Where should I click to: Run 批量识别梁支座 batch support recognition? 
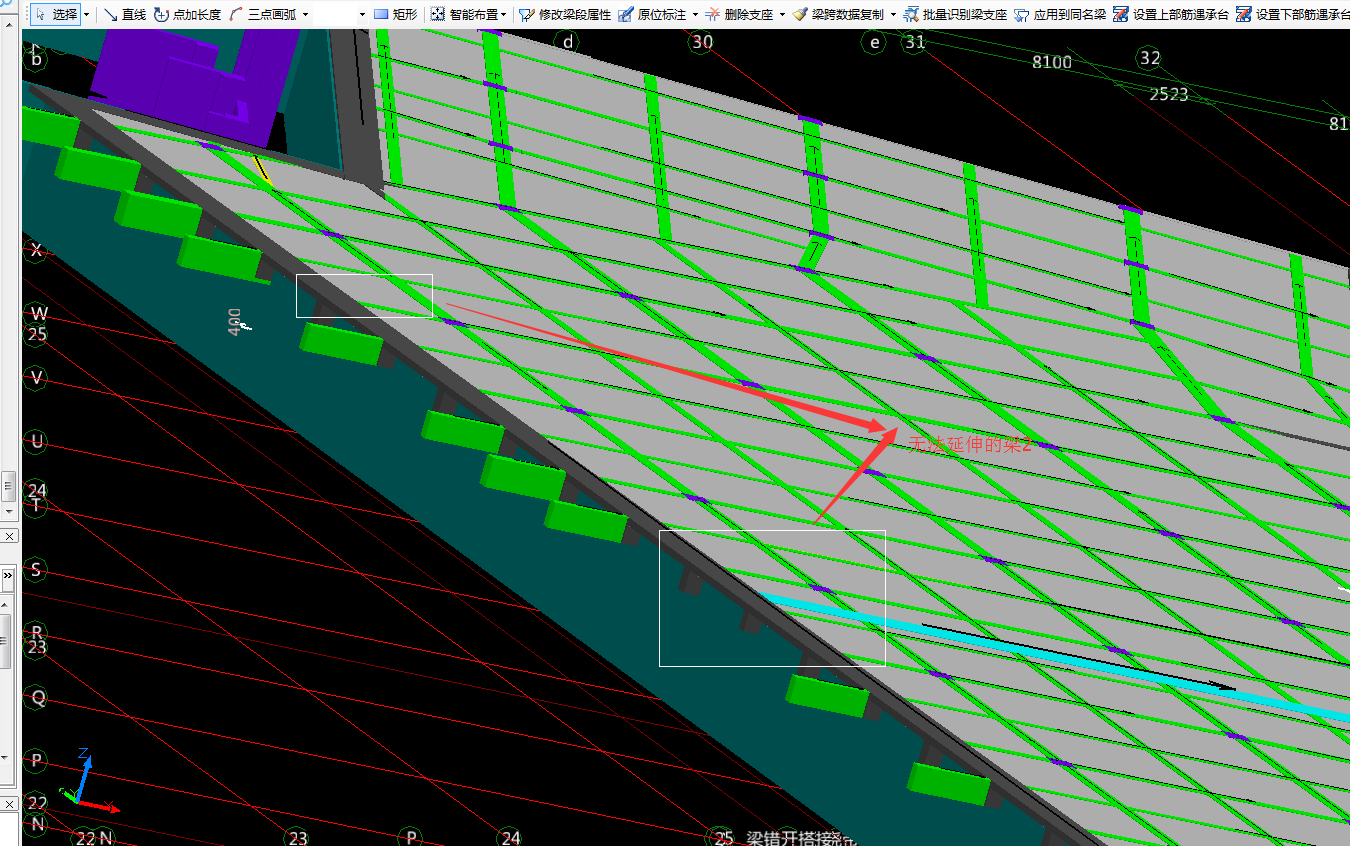click(x=955, y=15)
